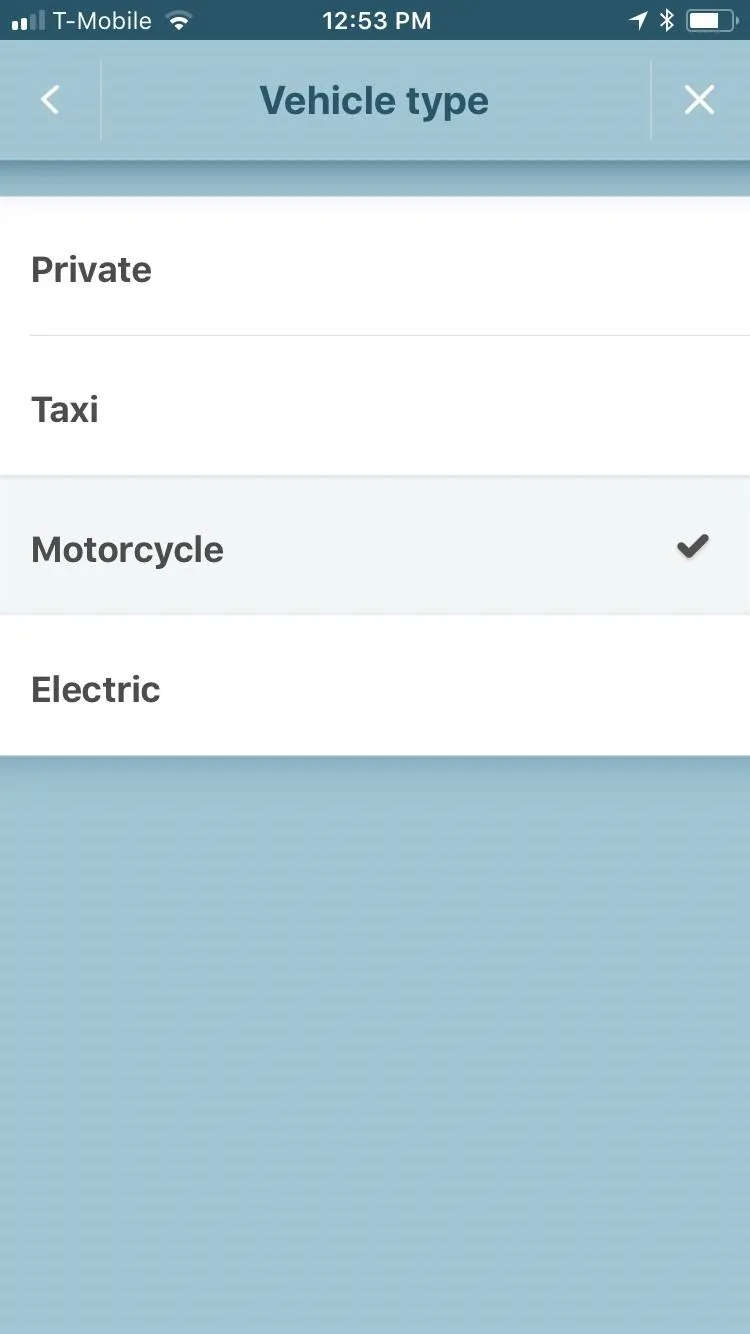Tap the 12:53 PM clock

pyautogui.click(x=377, y=20)
